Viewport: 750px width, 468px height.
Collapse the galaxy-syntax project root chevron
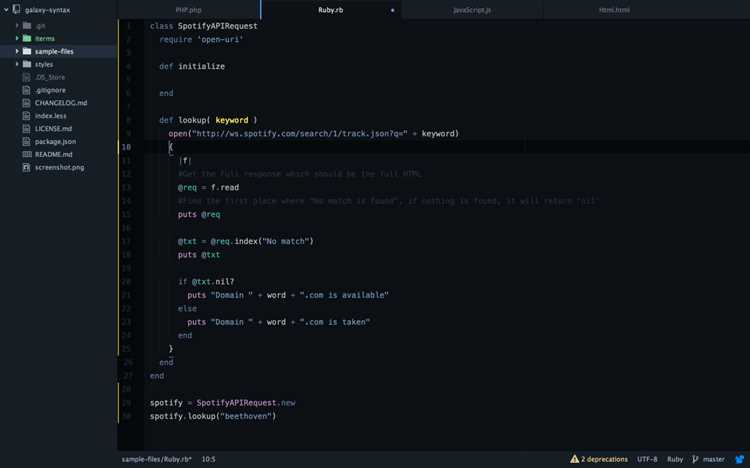coord(6,10)
